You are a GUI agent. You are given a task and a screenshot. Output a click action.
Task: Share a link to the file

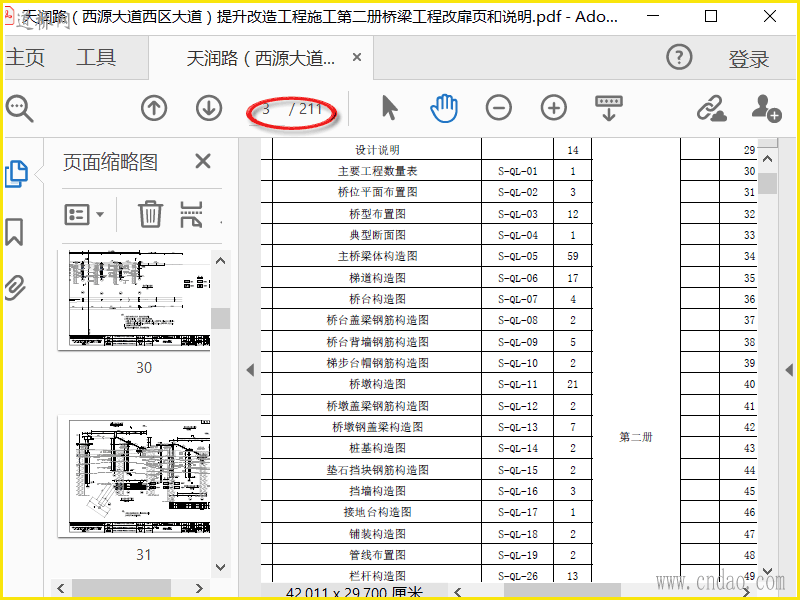point(712,108)
